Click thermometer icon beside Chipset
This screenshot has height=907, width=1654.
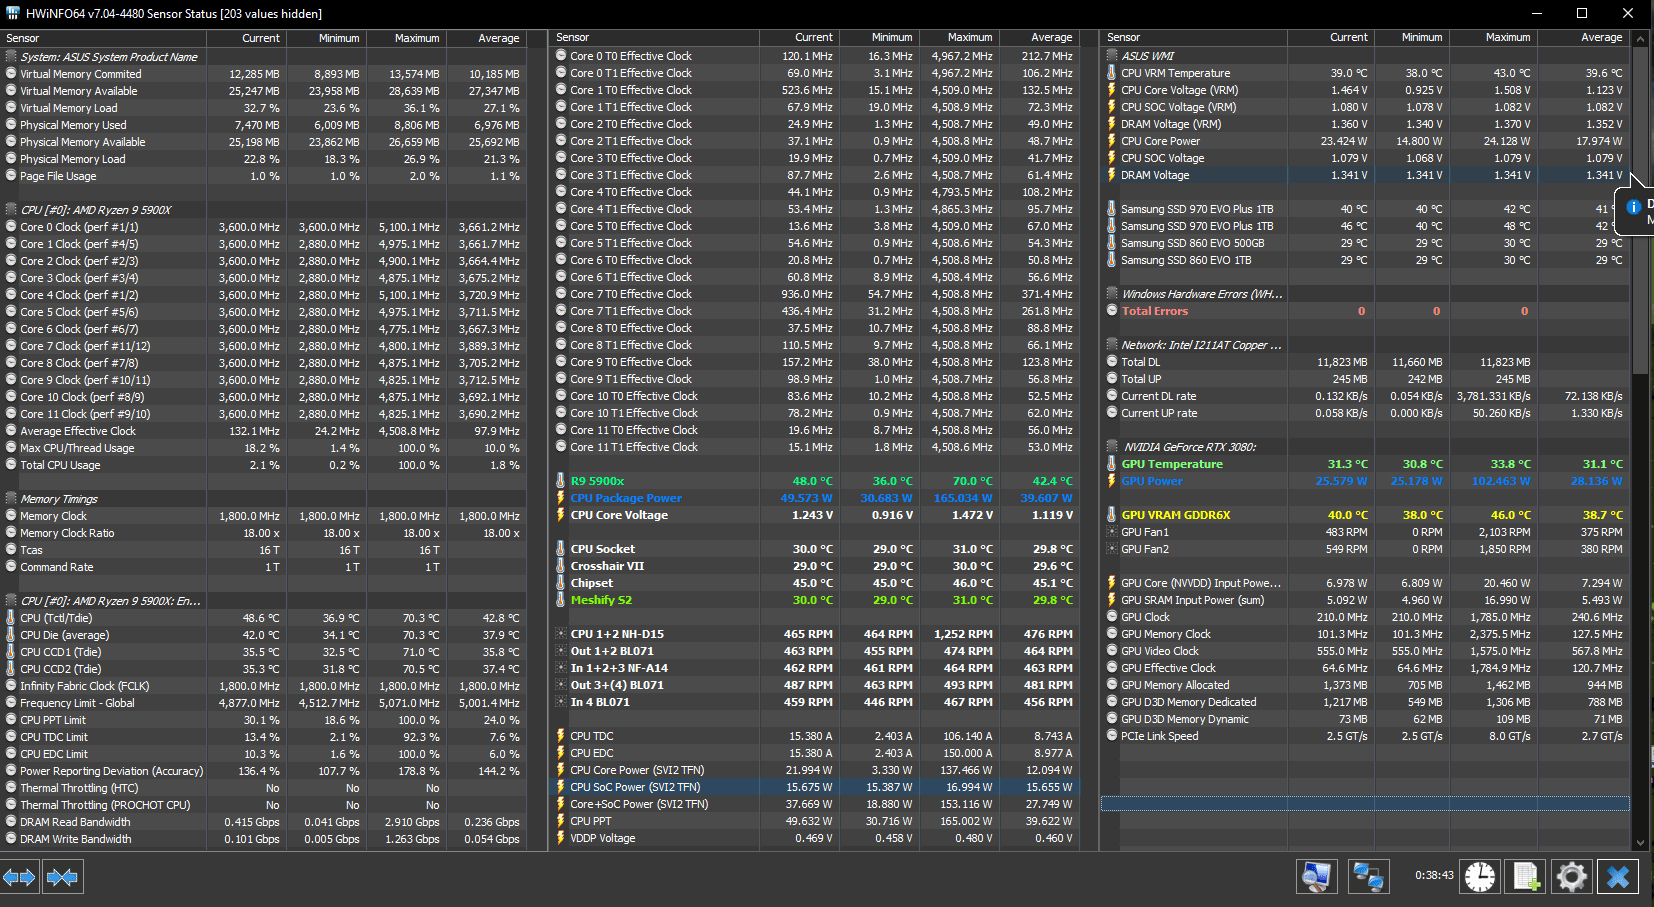pos(561,583)
